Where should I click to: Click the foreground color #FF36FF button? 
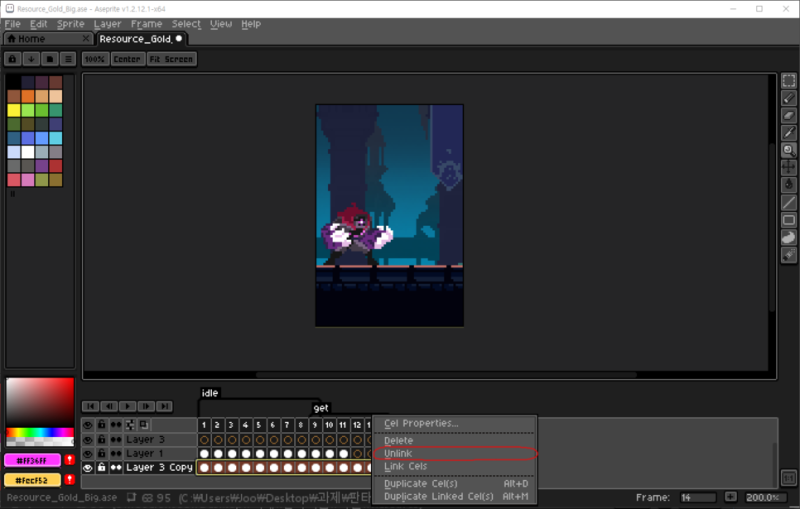(32, 461)
